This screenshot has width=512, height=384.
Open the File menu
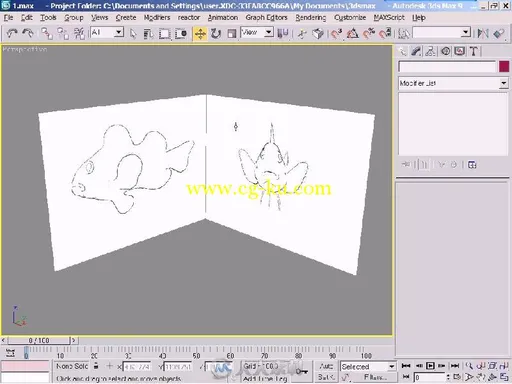[8, 17]
